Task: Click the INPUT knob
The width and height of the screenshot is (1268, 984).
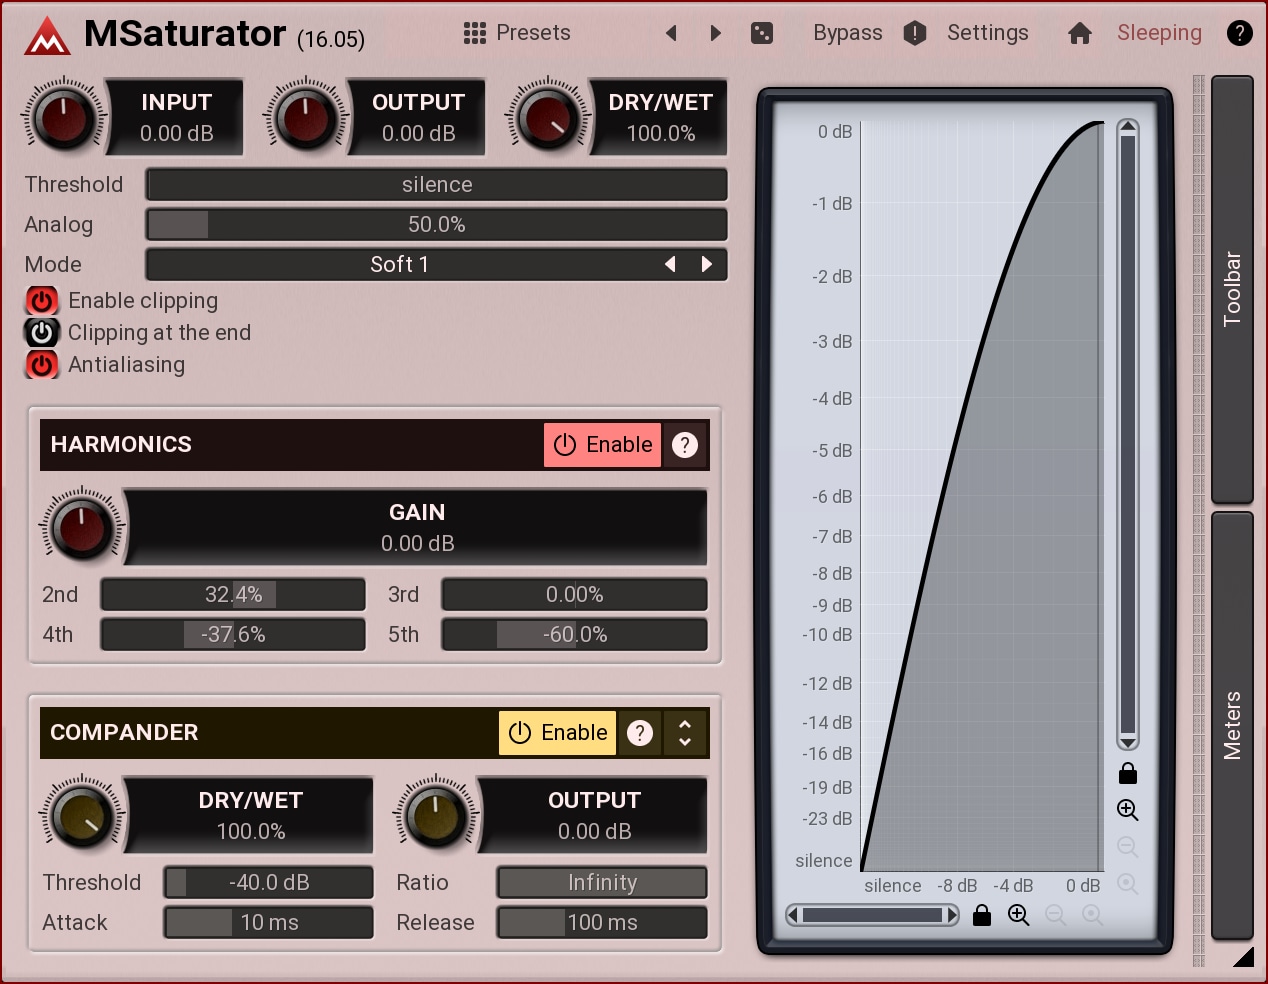Action: click(x=64, y=118)
